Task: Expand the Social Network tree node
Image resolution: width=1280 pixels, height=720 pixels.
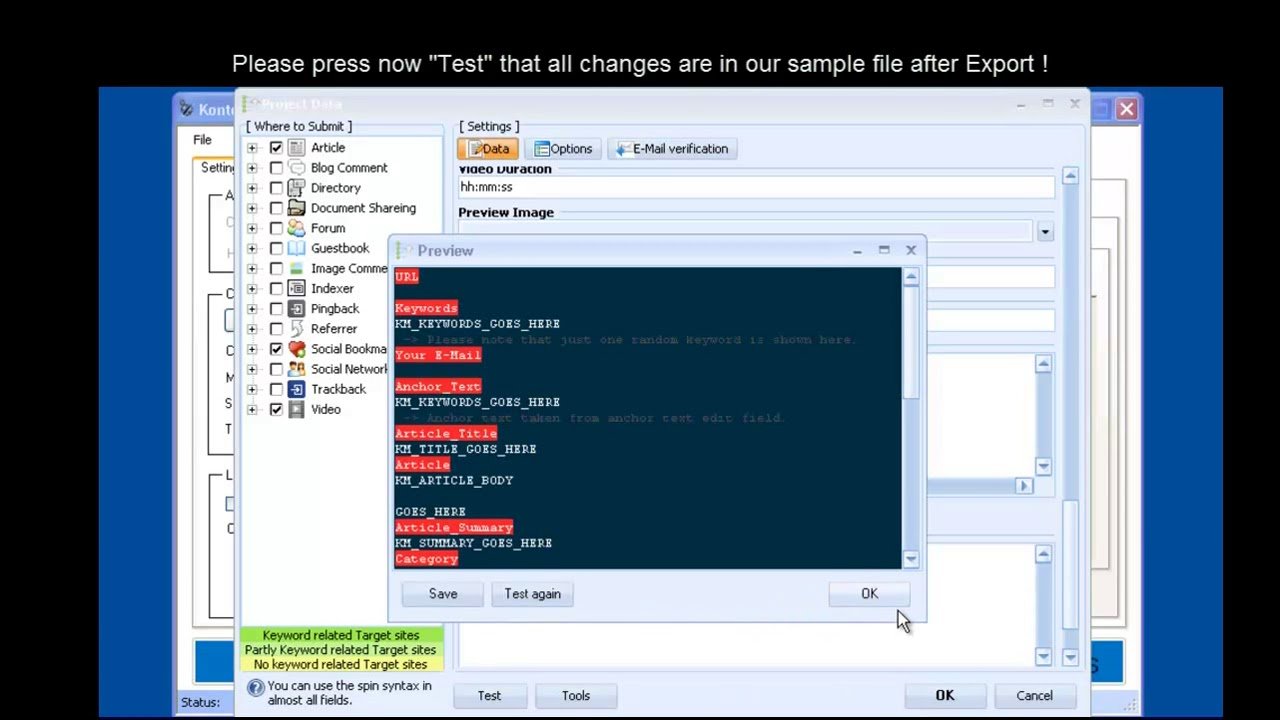Action: pos(252,369)
